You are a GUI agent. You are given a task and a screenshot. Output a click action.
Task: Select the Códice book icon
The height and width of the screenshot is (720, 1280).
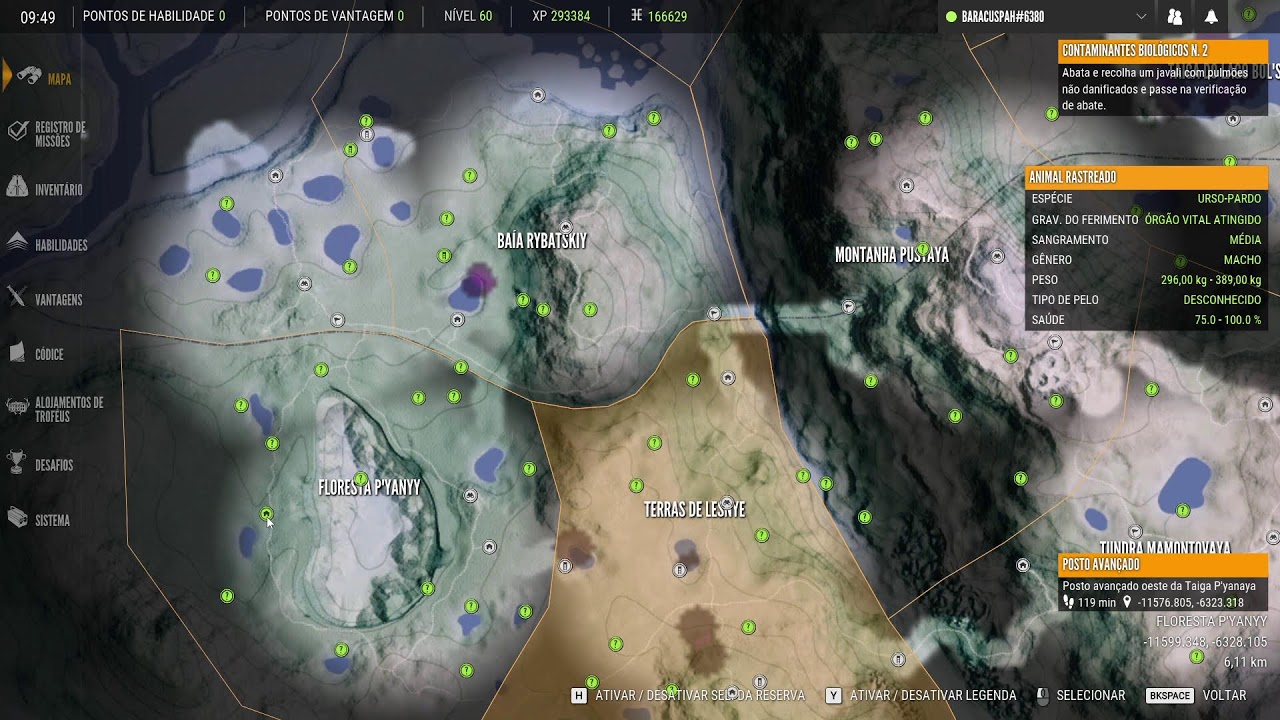[16, 353]
